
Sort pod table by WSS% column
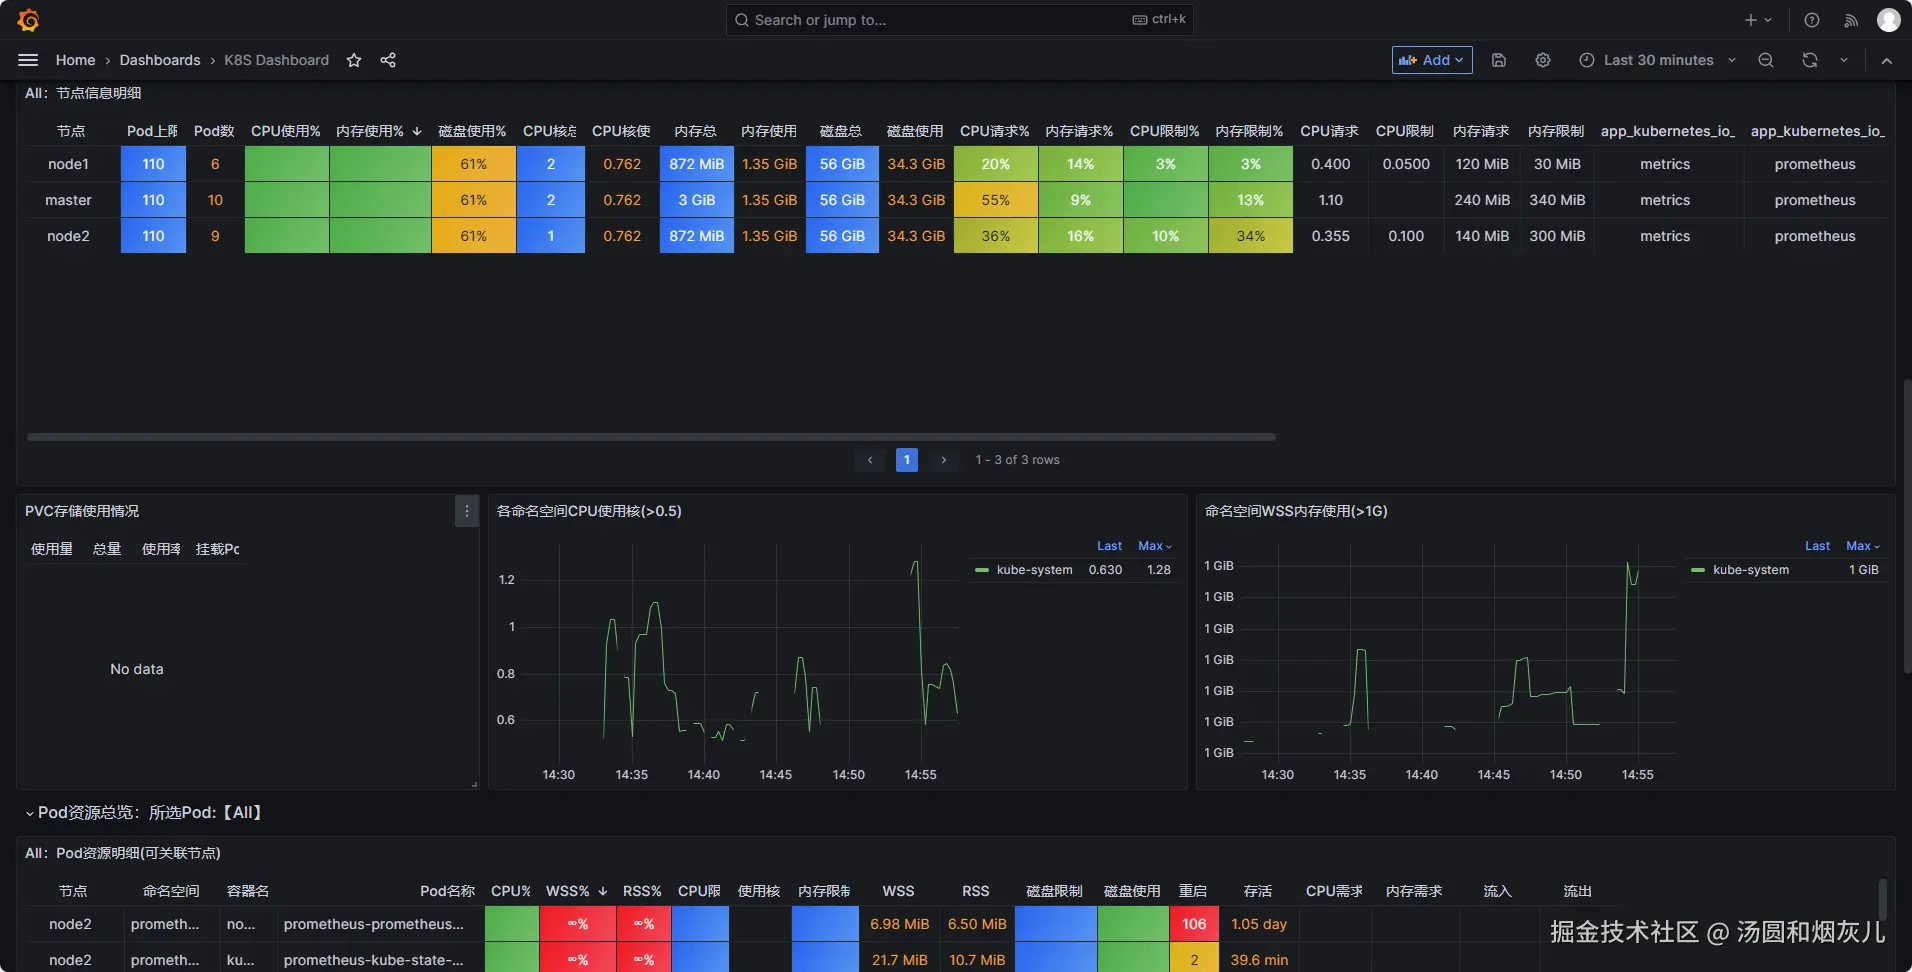pos(576,891)
